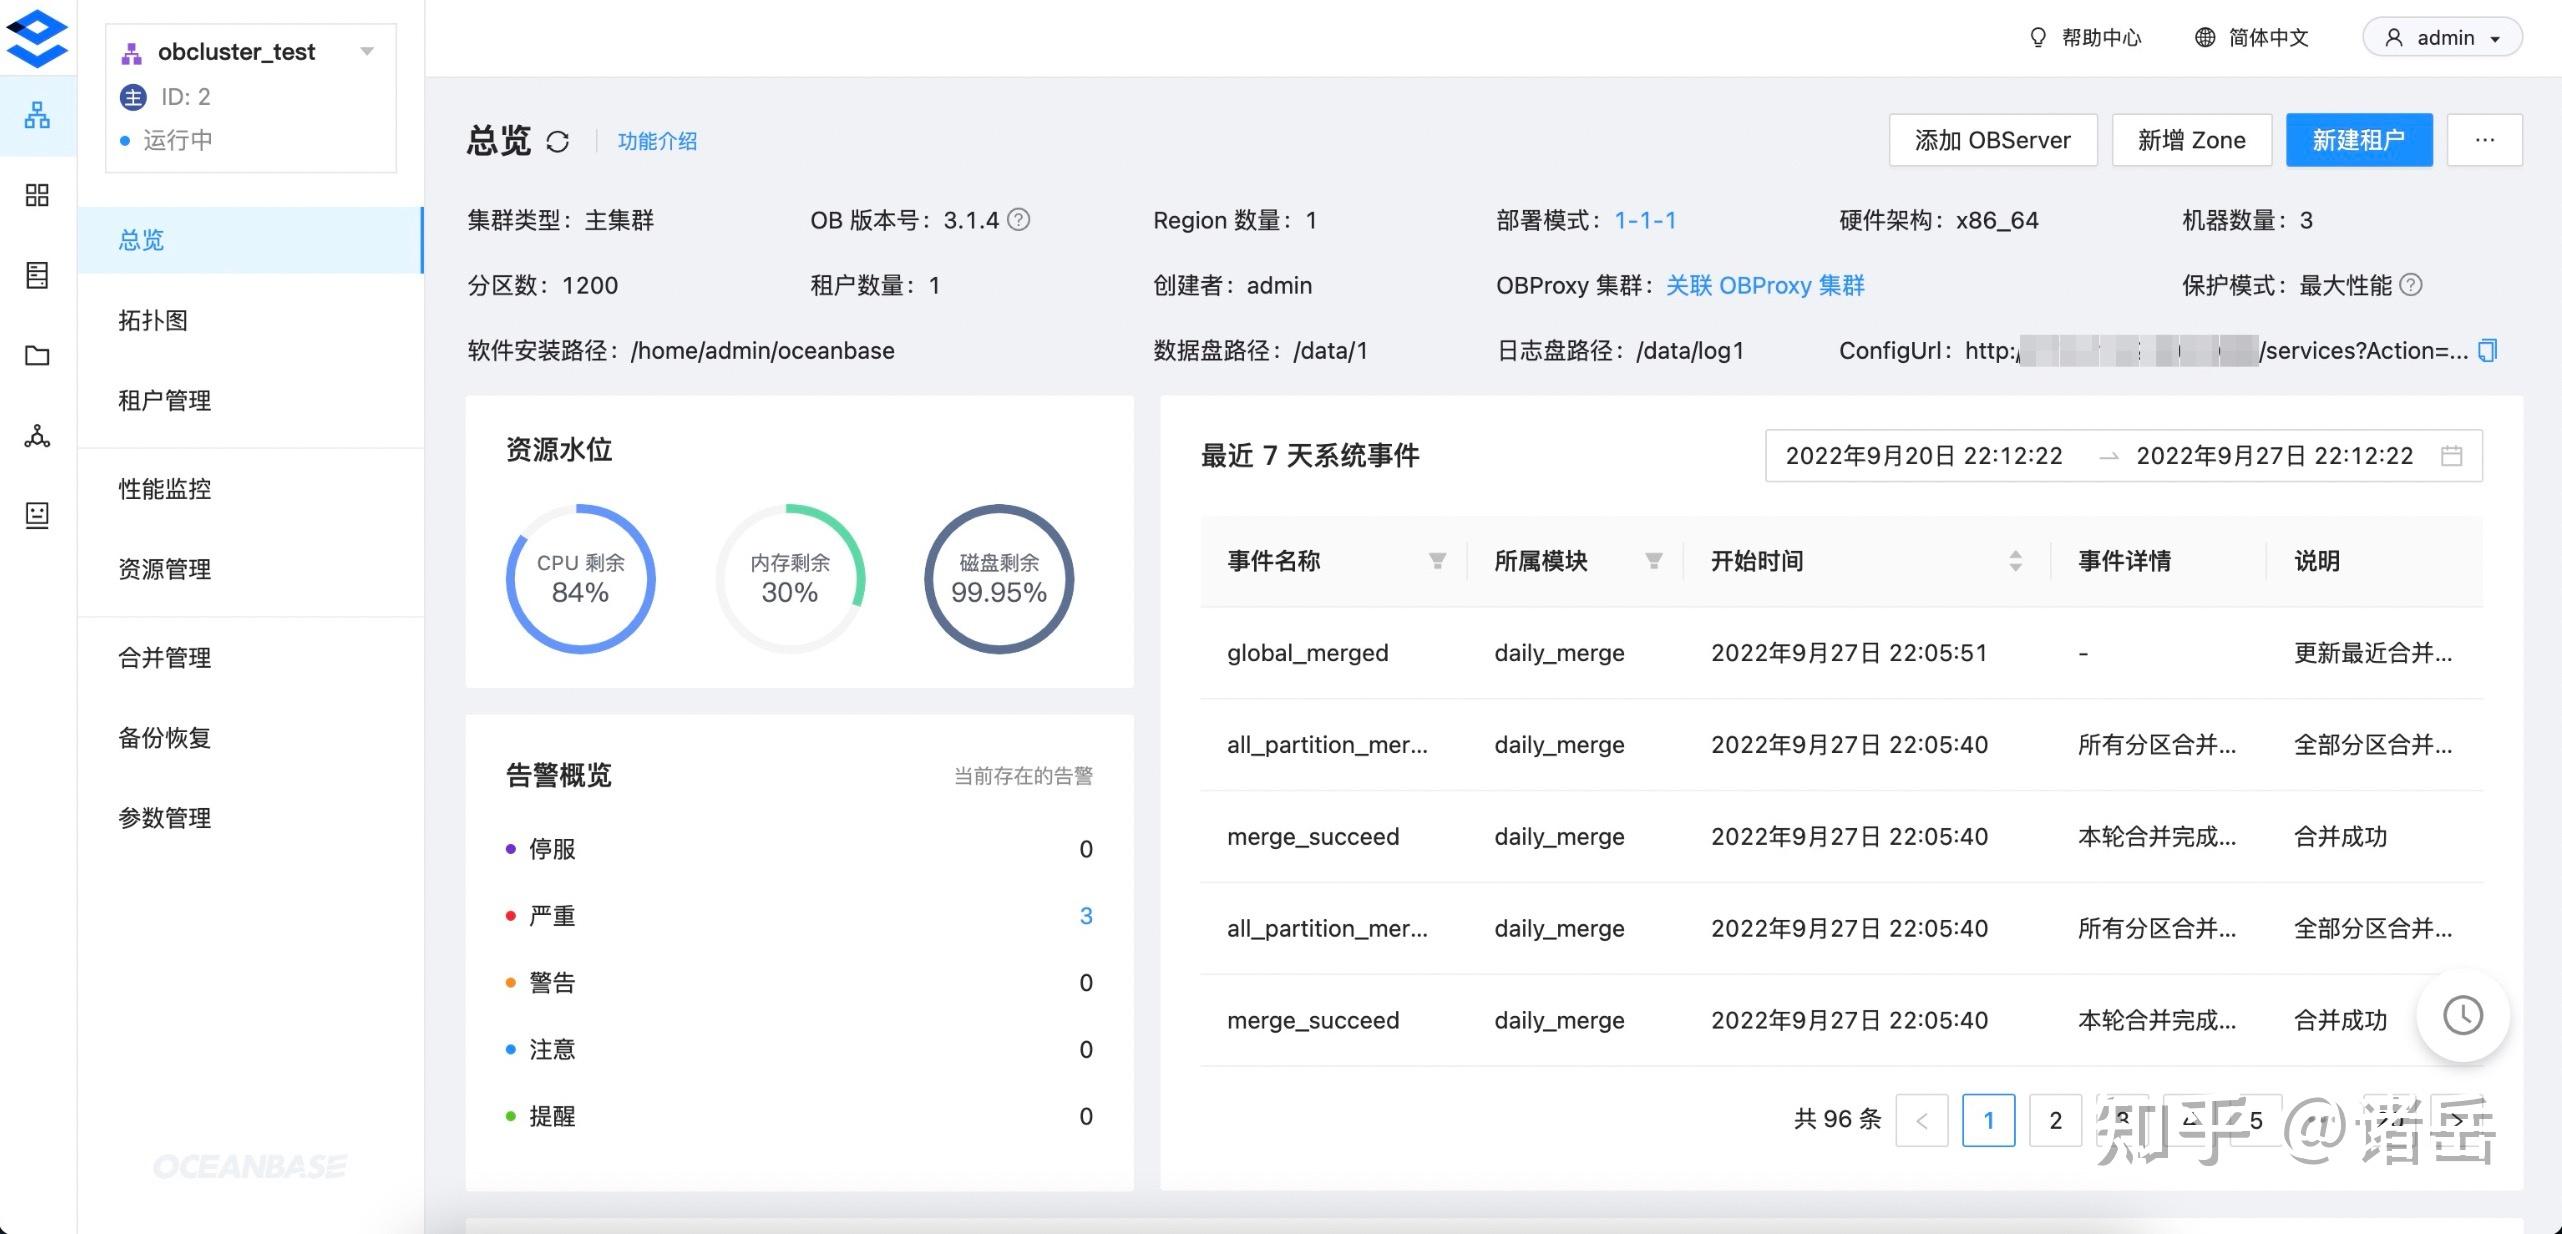The image size is (2562, 1234).
Task: Open the topology cluster icon in sidebar
Action: [x=36, y=116]
